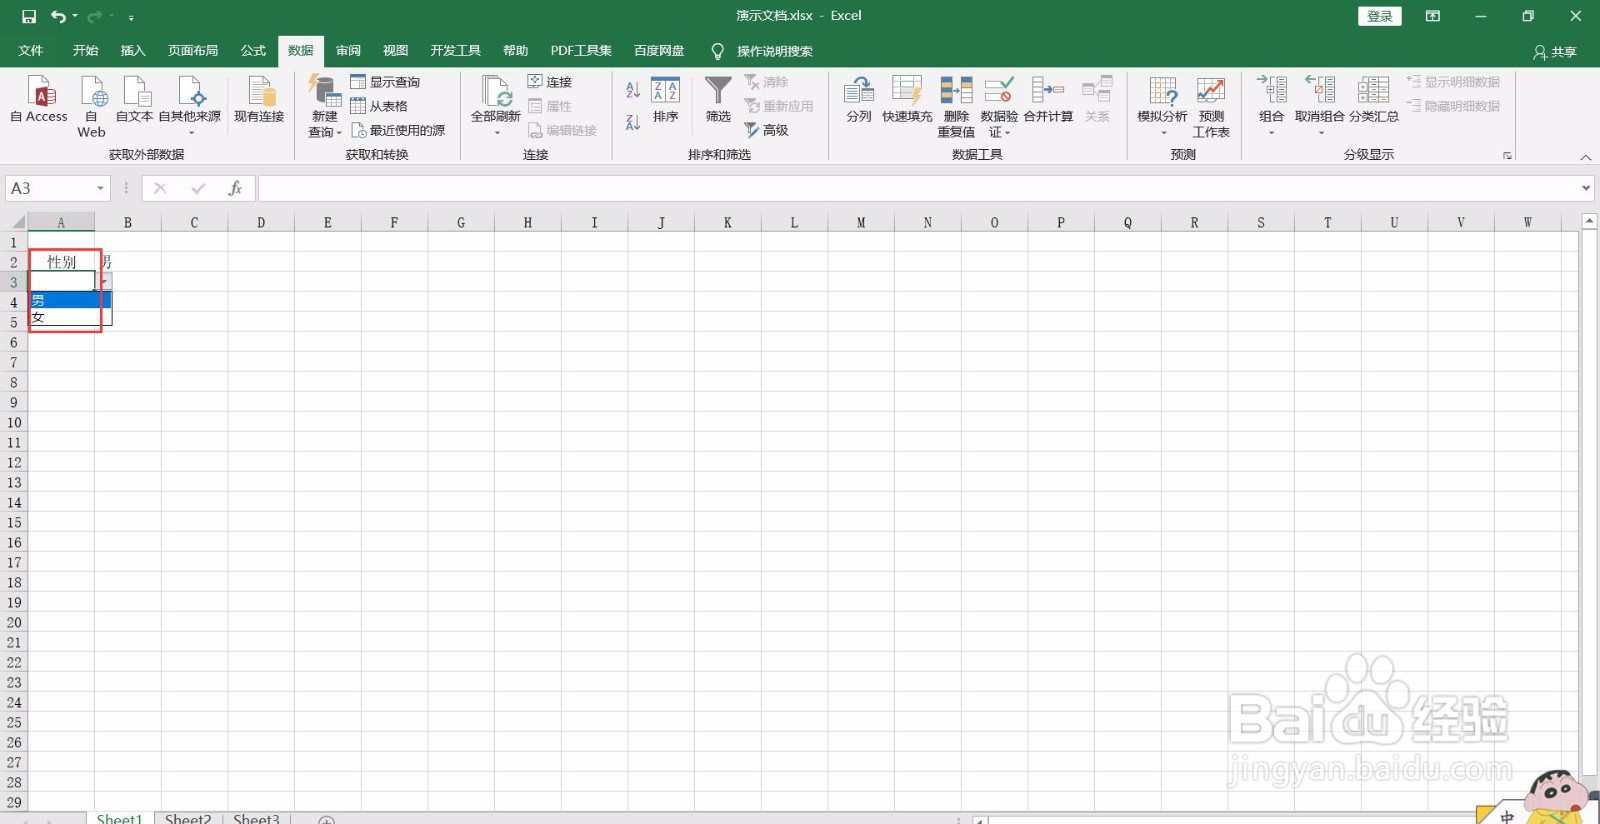The height and width of the screenshot is (824, 1600).
Task: Click Connections (连接) button
Action: click(550, 82)
